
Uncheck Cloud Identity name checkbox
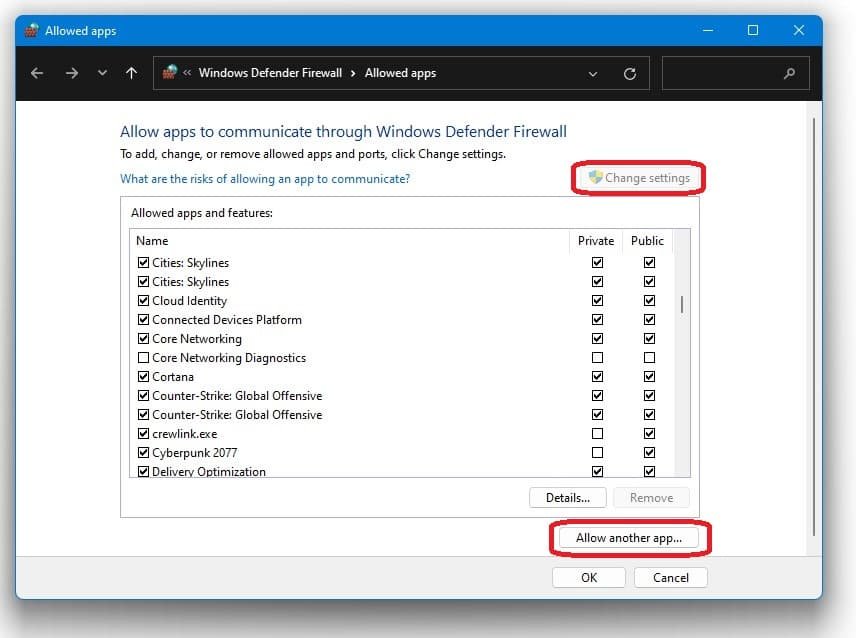click(144, 301)
